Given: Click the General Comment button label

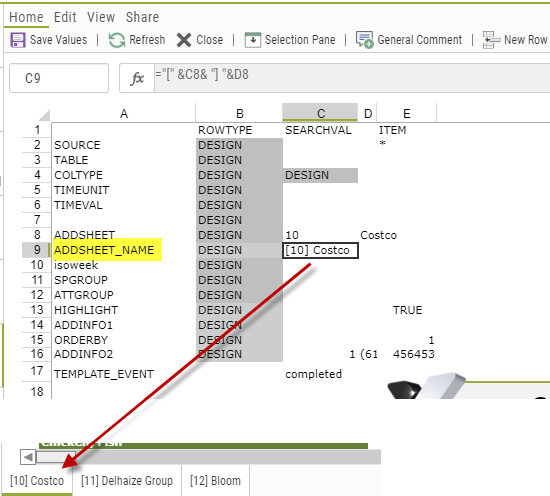Looking at the screenshot, I should [420, 40].
